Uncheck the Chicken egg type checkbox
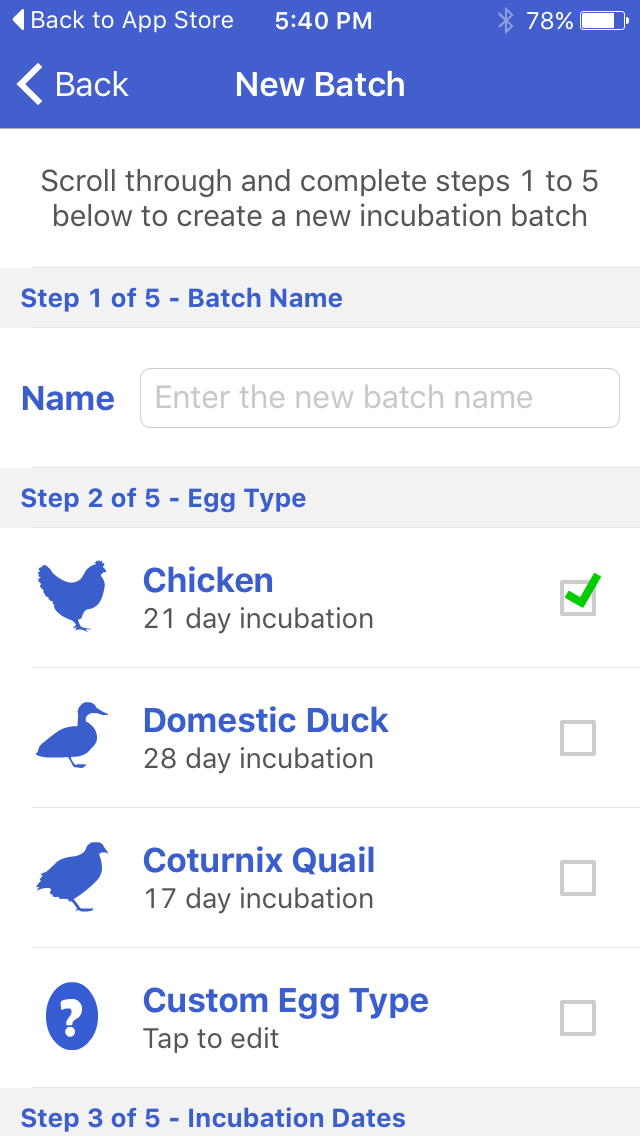Screen dimensions: 640x1136 (578, 597)
